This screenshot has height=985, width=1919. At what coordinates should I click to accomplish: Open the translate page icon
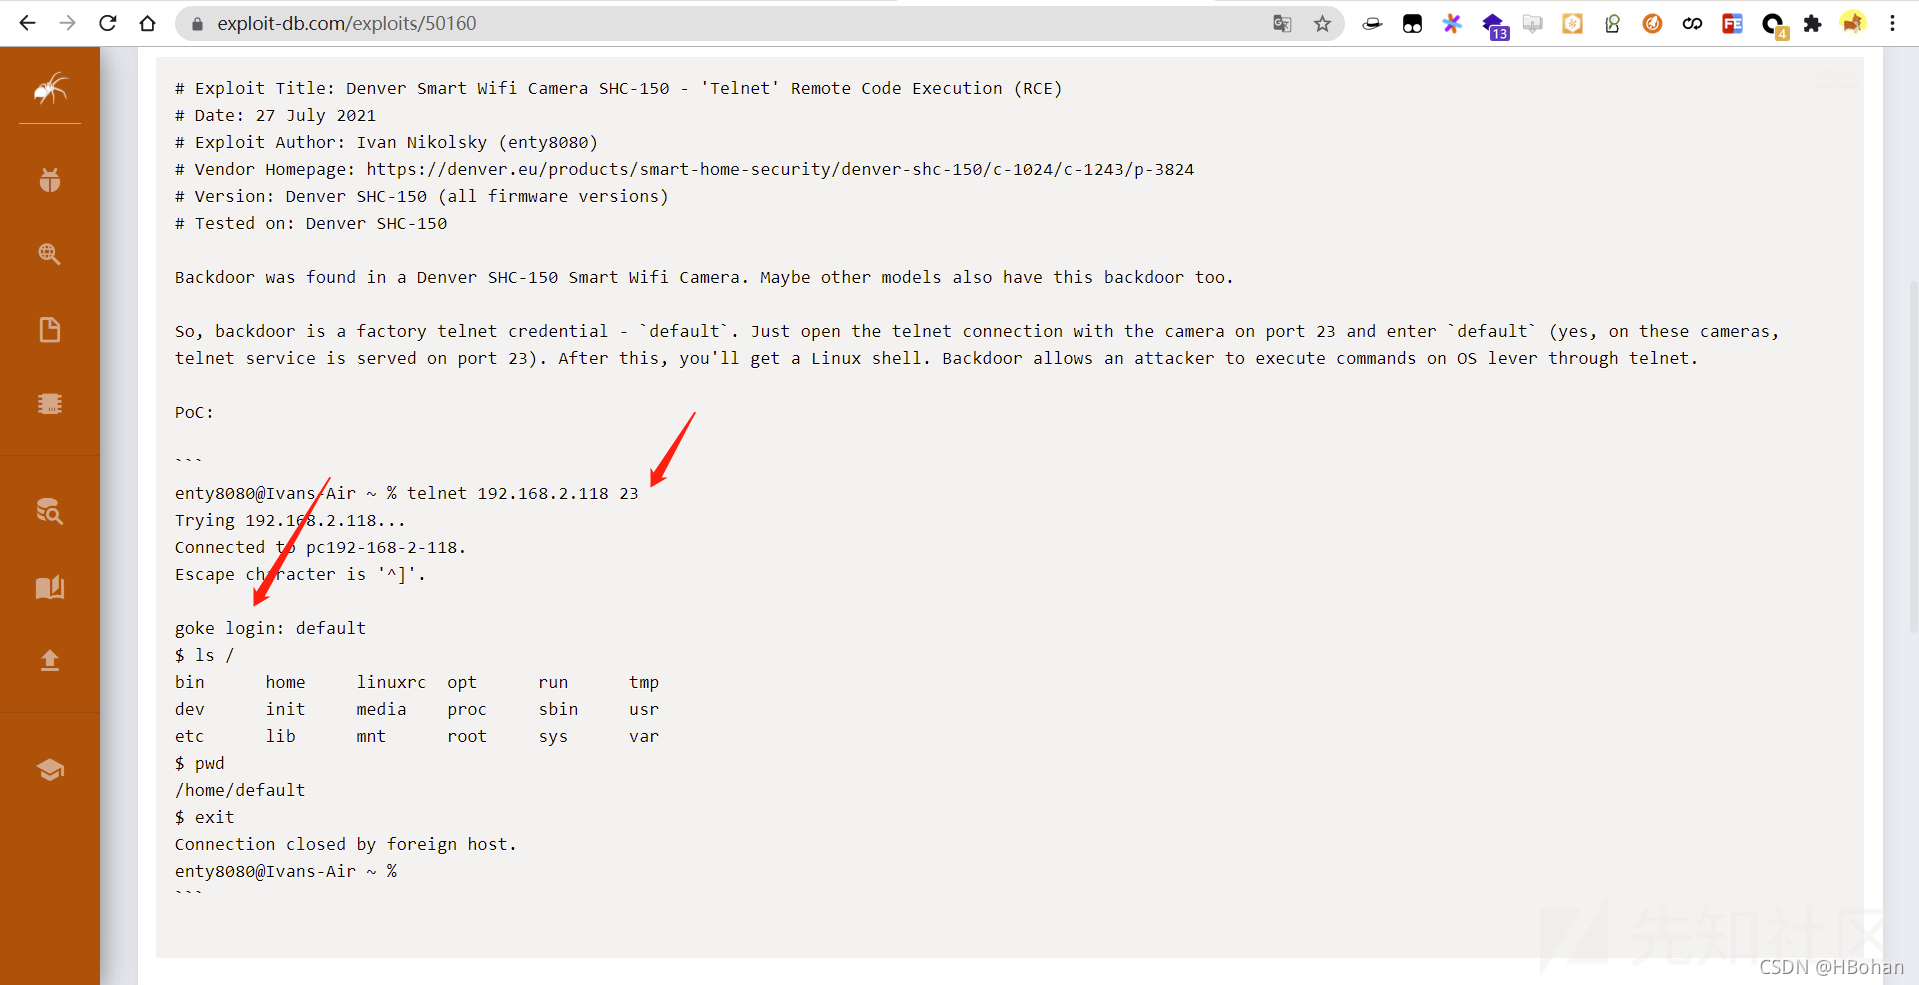[x=1282, y=23]
